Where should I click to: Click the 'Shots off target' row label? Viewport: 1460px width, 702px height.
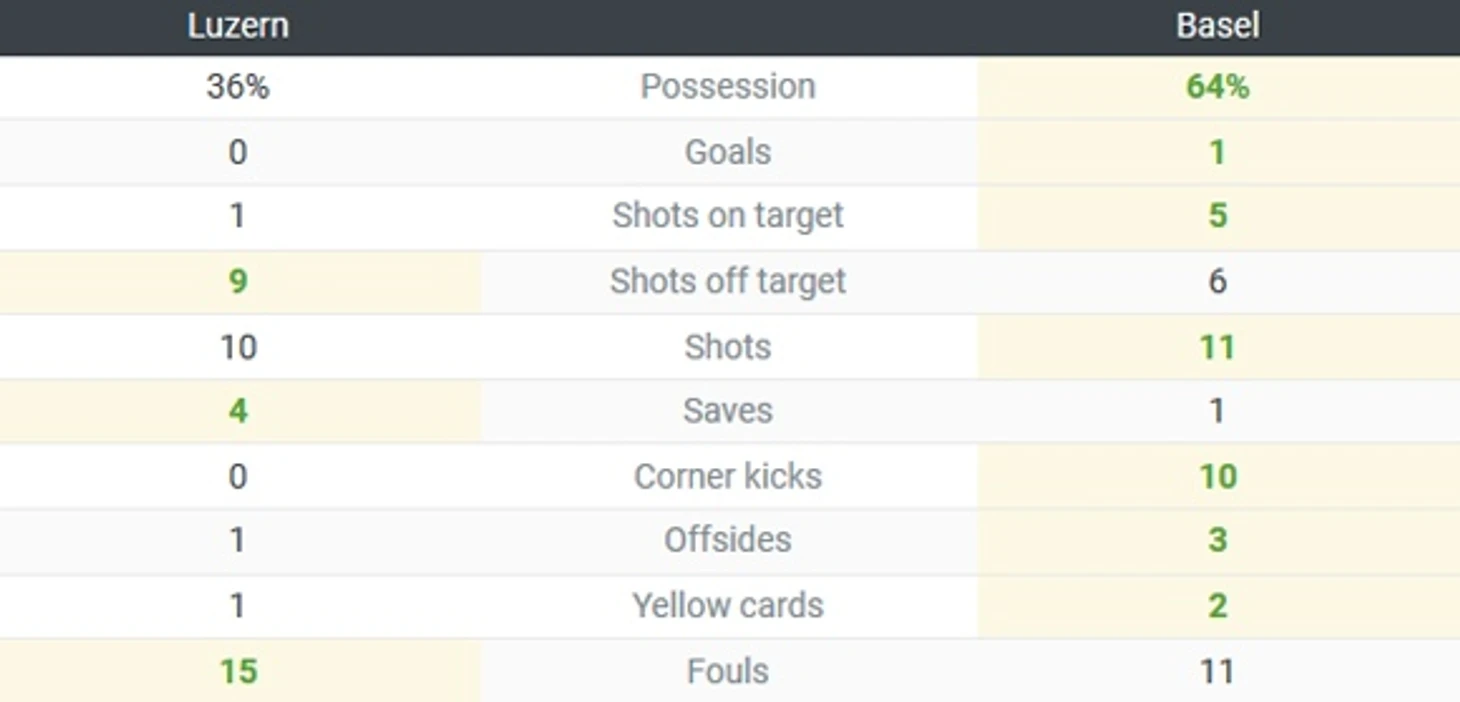pos(728,281)
